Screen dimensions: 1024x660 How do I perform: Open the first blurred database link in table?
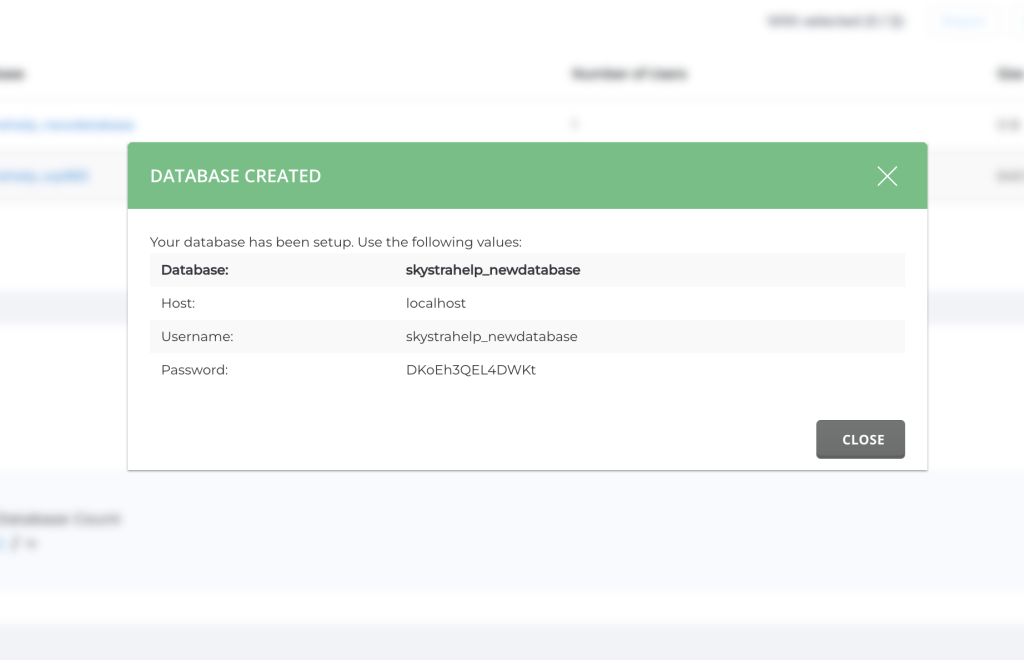click(x=68, y=125)
